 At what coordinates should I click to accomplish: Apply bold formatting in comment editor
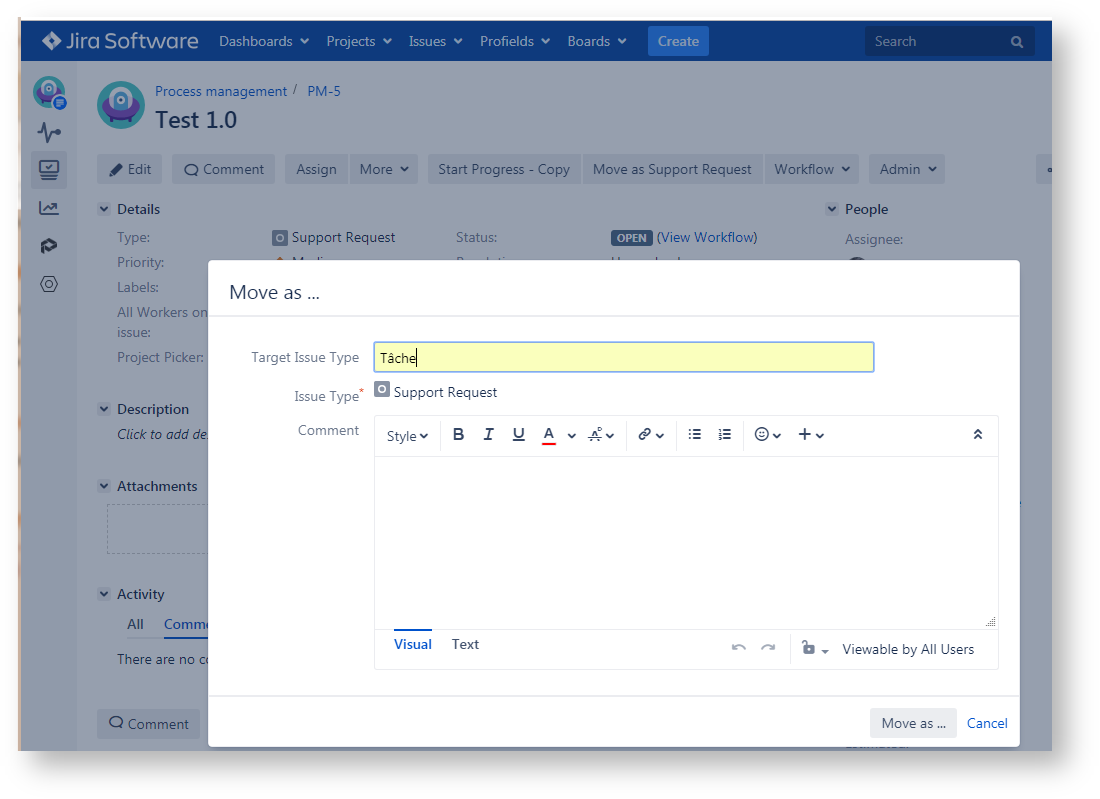point(458,435)
